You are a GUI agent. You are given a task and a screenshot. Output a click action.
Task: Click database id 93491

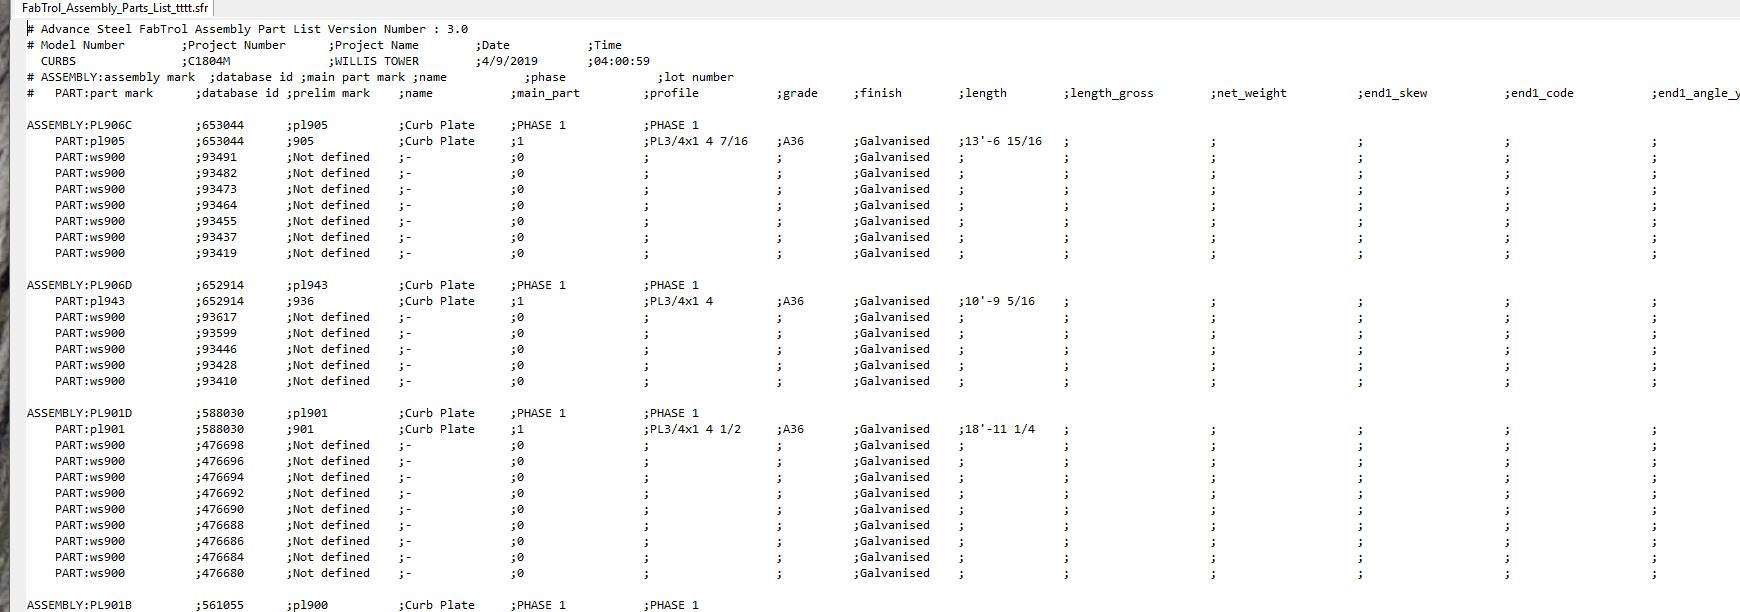220,157
